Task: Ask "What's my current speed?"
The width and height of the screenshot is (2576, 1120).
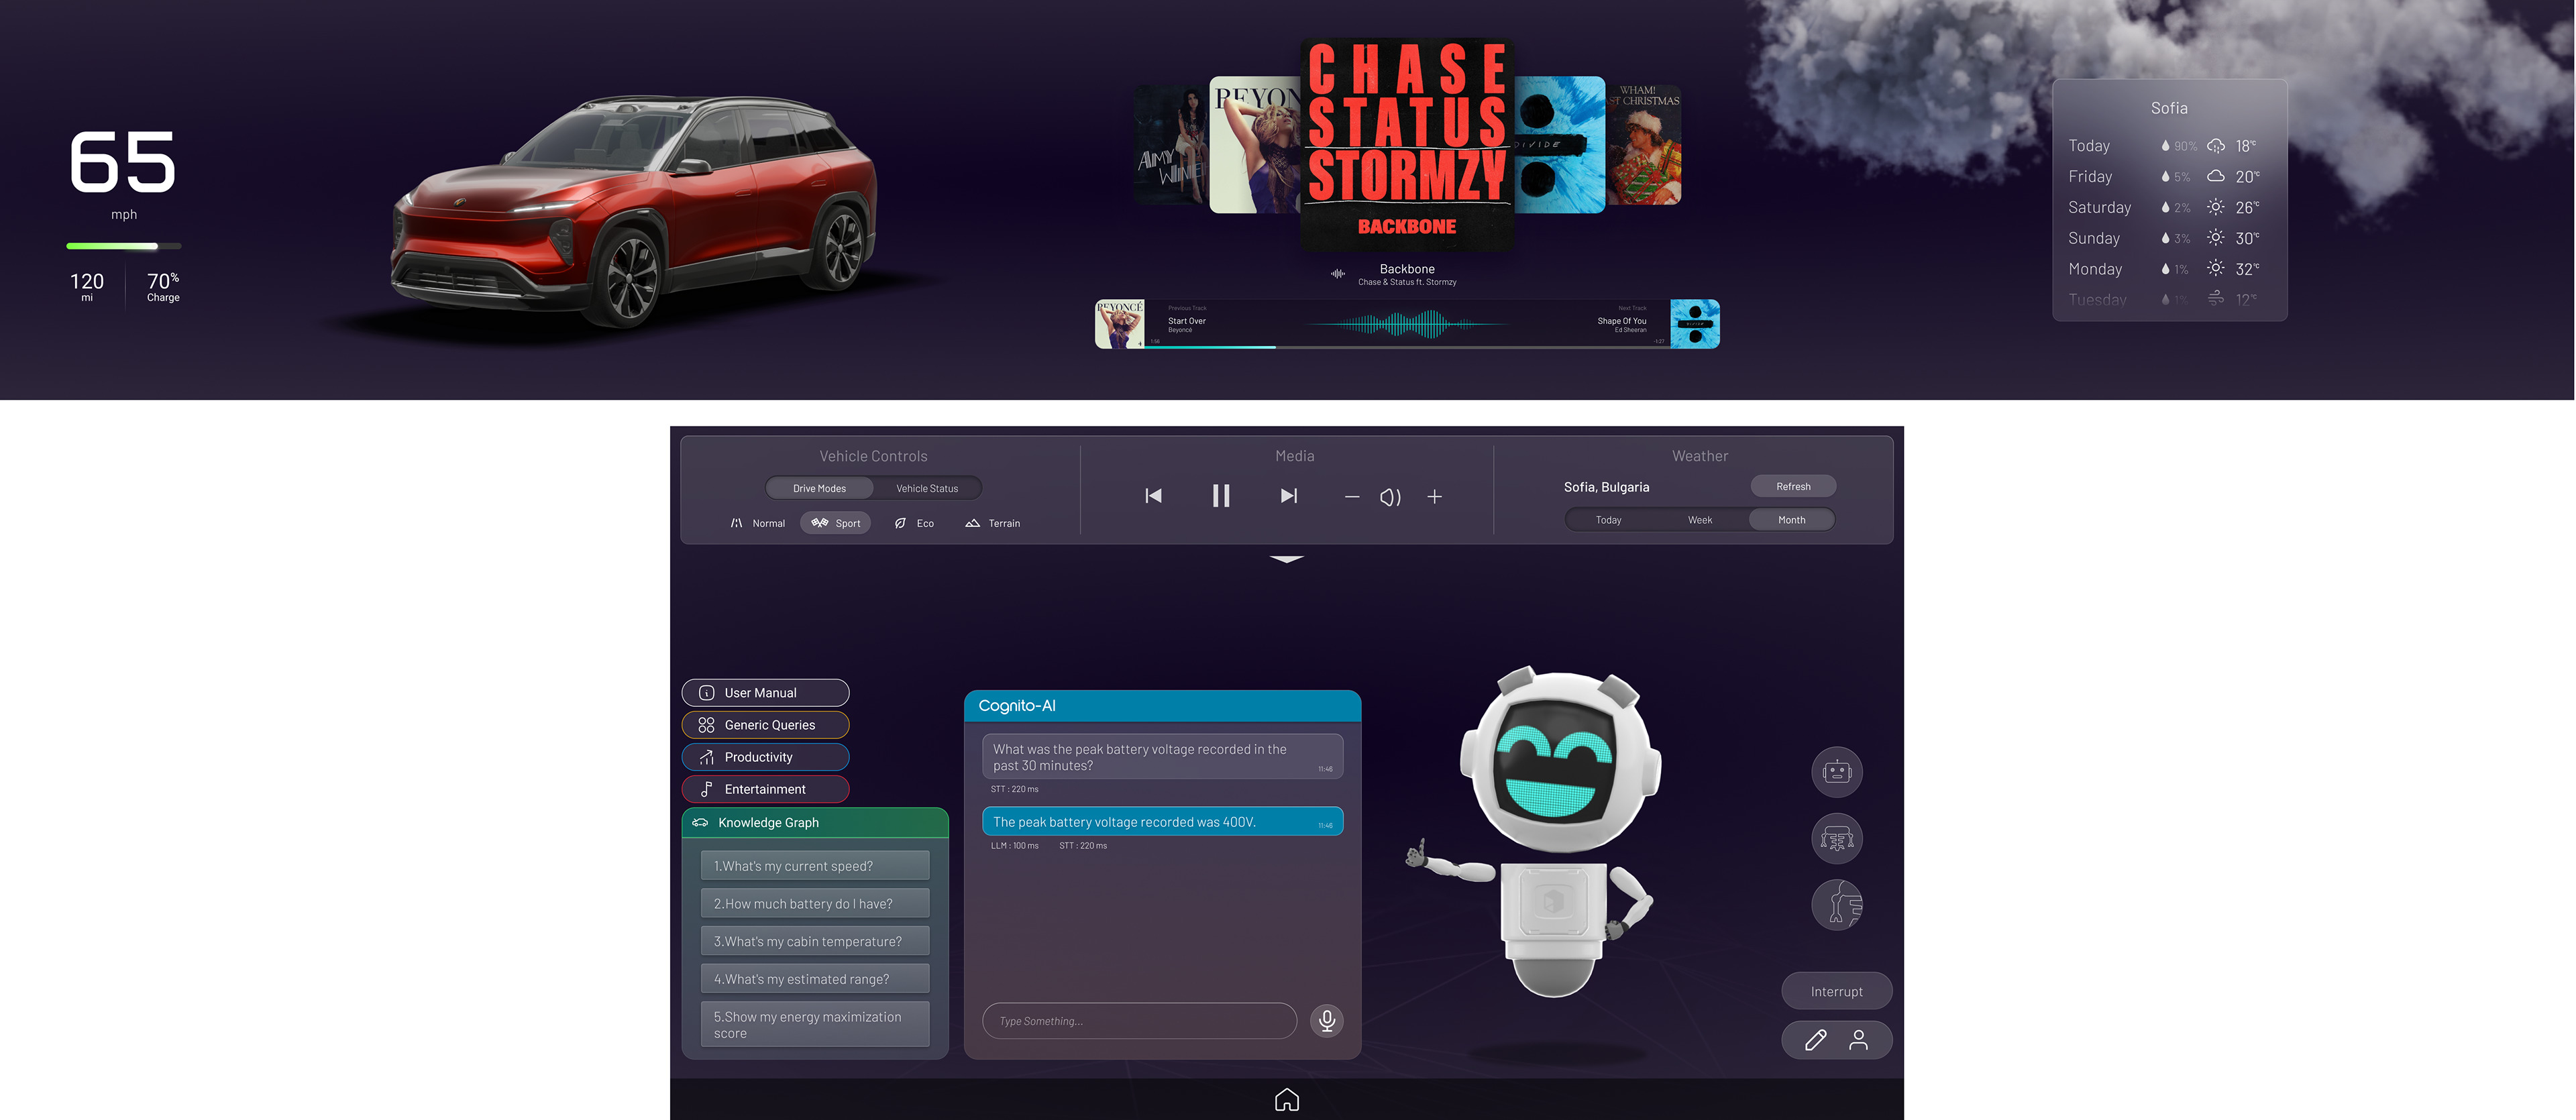Action: pyautogui.click(x=815, y=866)
